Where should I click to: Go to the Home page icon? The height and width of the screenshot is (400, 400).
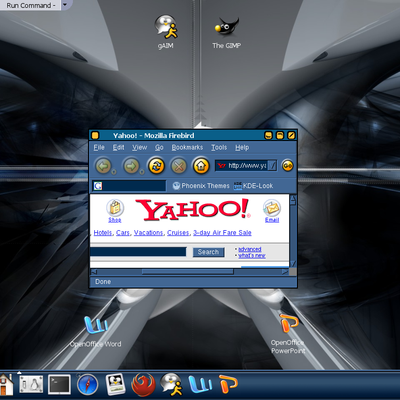click(201, 166)
